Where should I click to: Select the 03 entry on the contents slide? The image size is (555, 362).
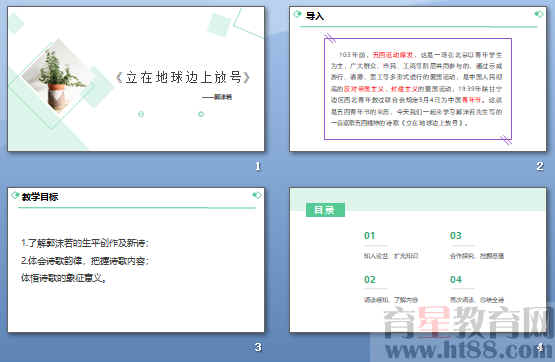(x=476, y=245)
